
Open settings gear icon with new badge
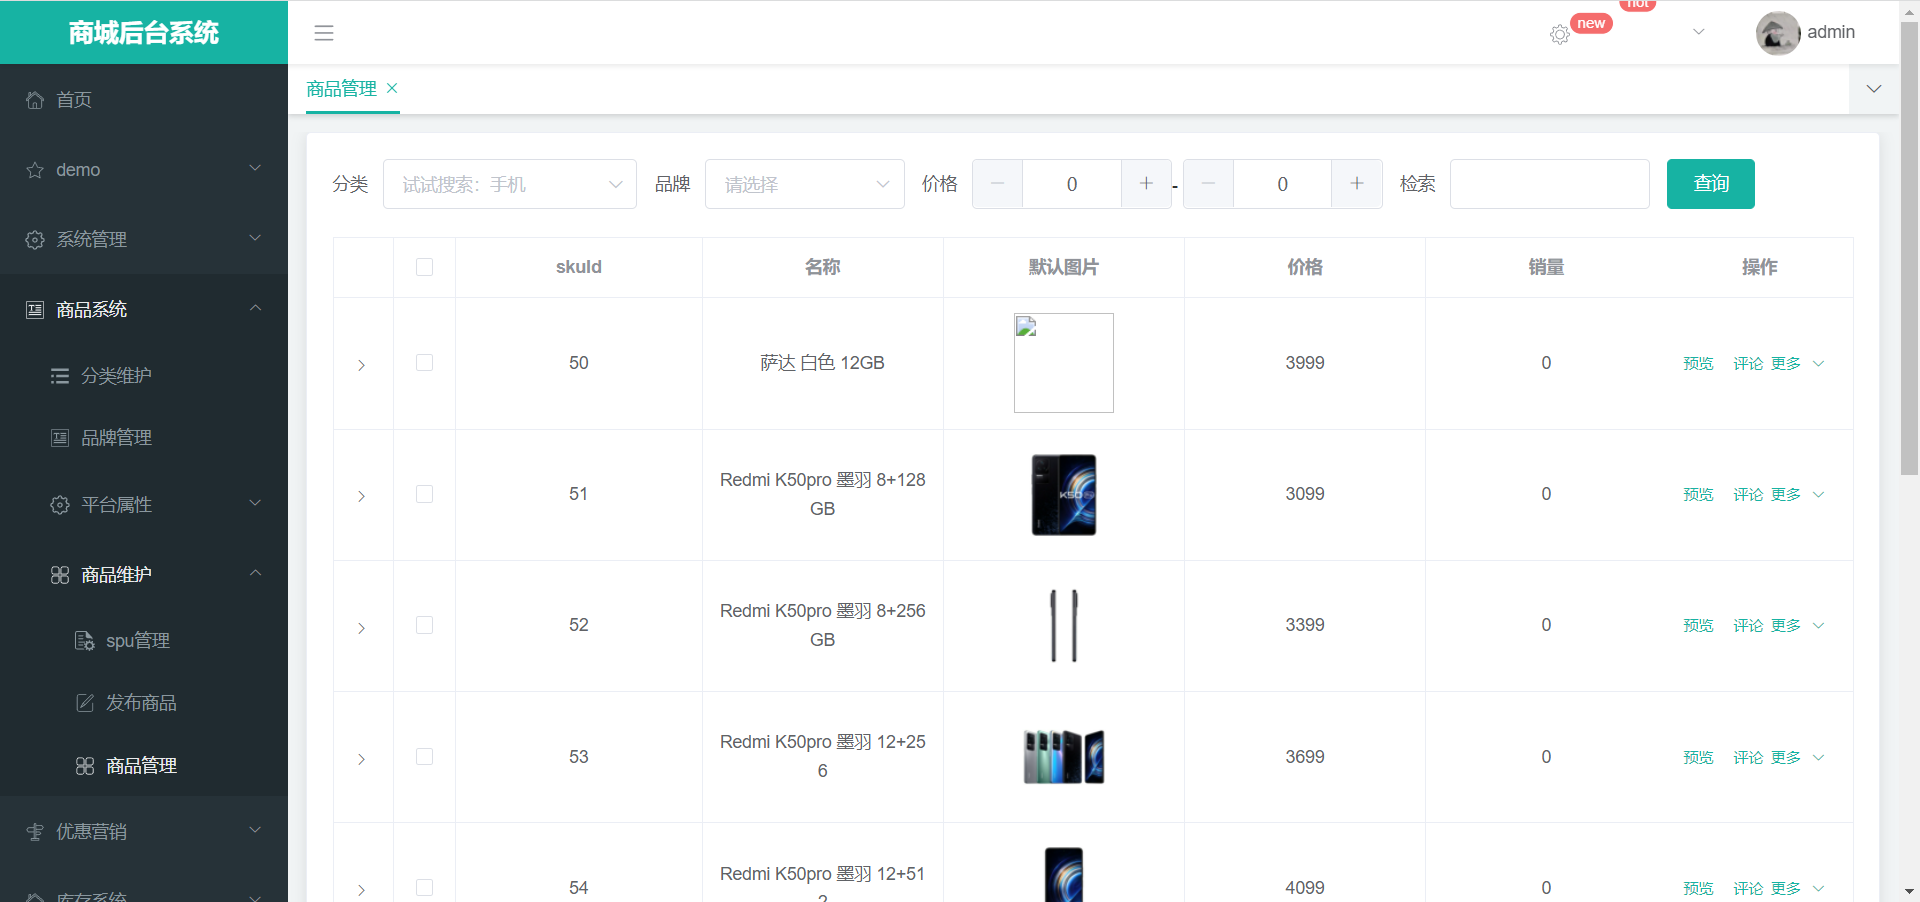pyautogui.click(x=1559, y=35)
